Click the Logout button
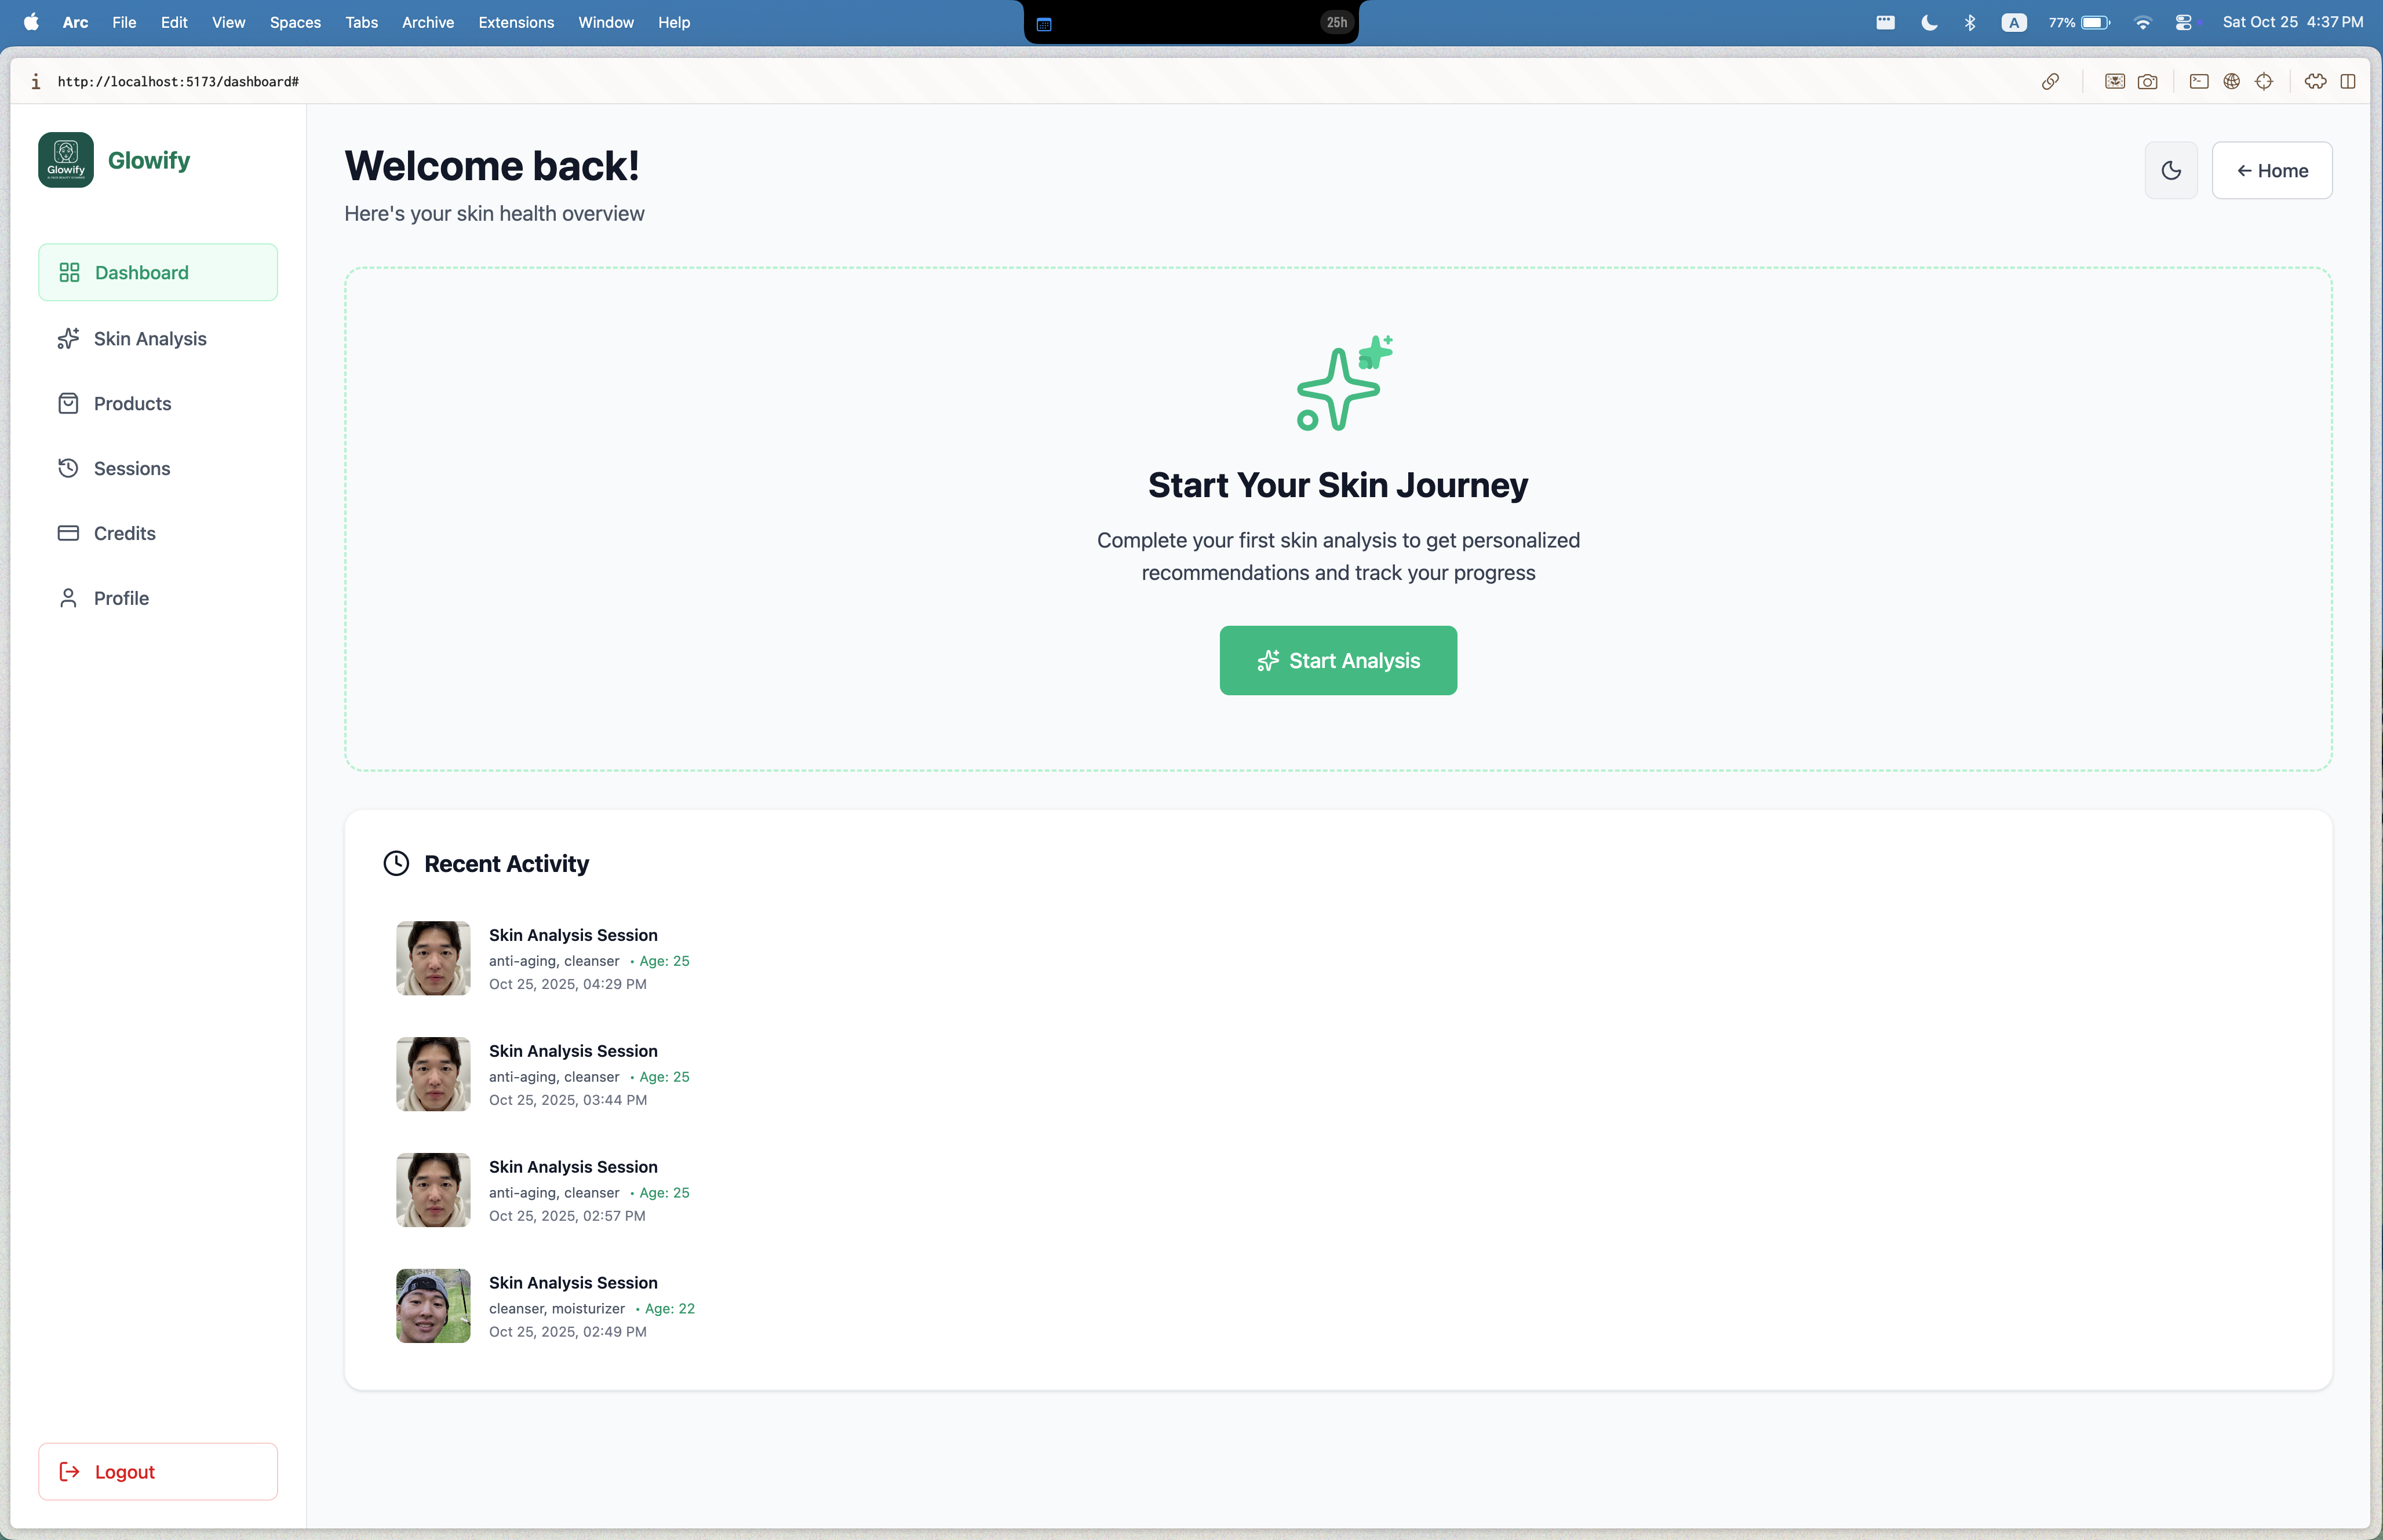This screenshot has width=2383, height=1540. click(x=158, y=1471)
